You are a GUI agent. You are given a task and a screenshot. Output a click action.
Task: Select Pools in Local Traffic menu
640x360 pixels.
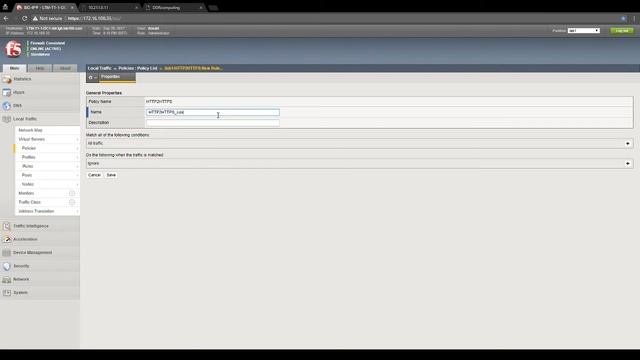coord(27,175)
